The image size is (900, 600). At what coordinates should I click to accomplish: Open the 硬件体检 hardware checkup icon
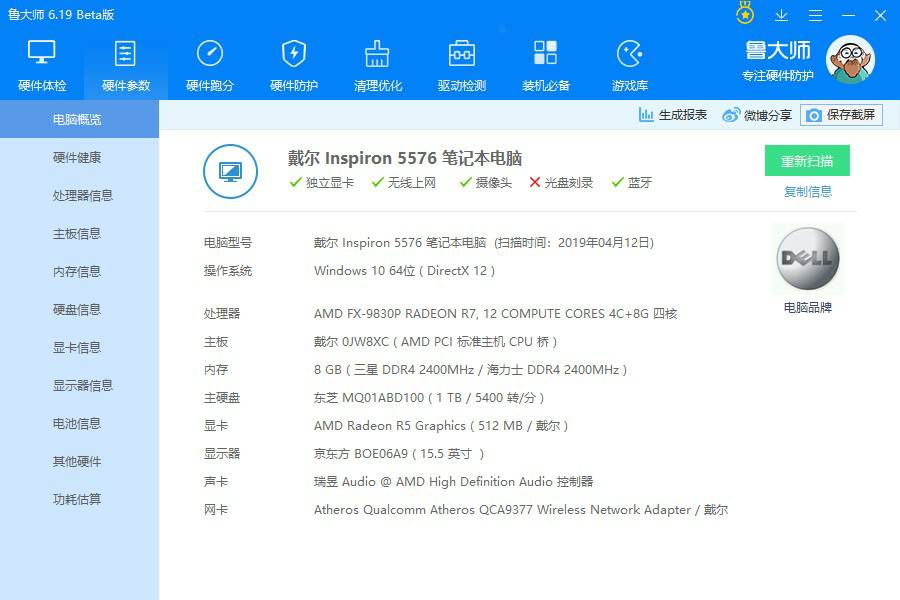42,53
